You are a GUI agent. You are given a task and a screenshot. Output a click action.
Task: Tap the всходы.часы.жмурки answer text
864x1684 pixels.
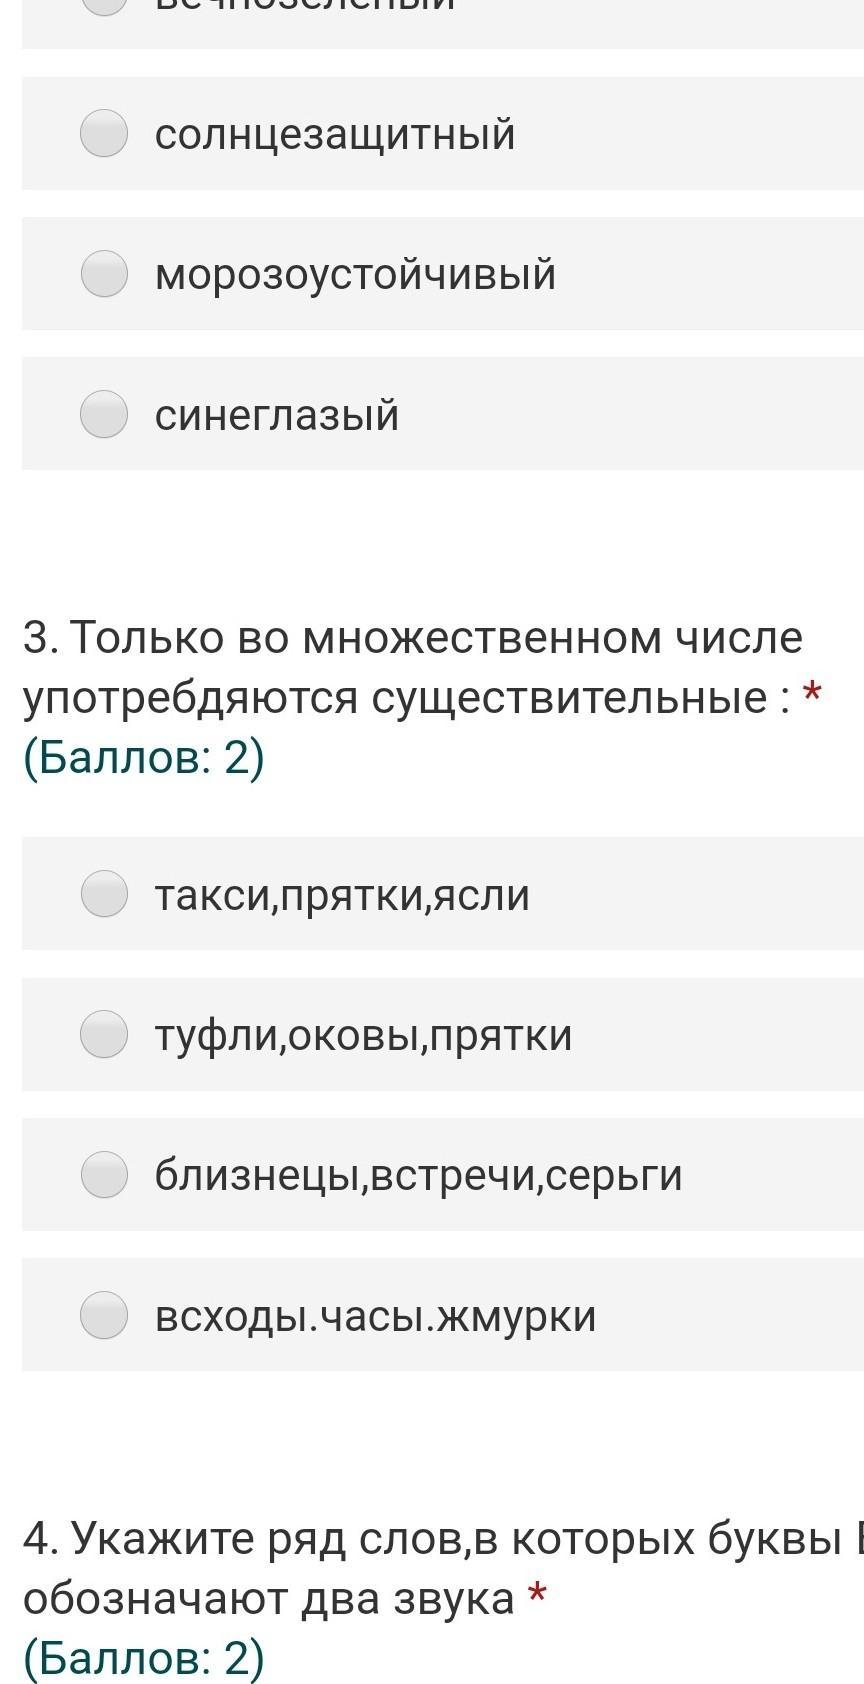click(375, 1316)
